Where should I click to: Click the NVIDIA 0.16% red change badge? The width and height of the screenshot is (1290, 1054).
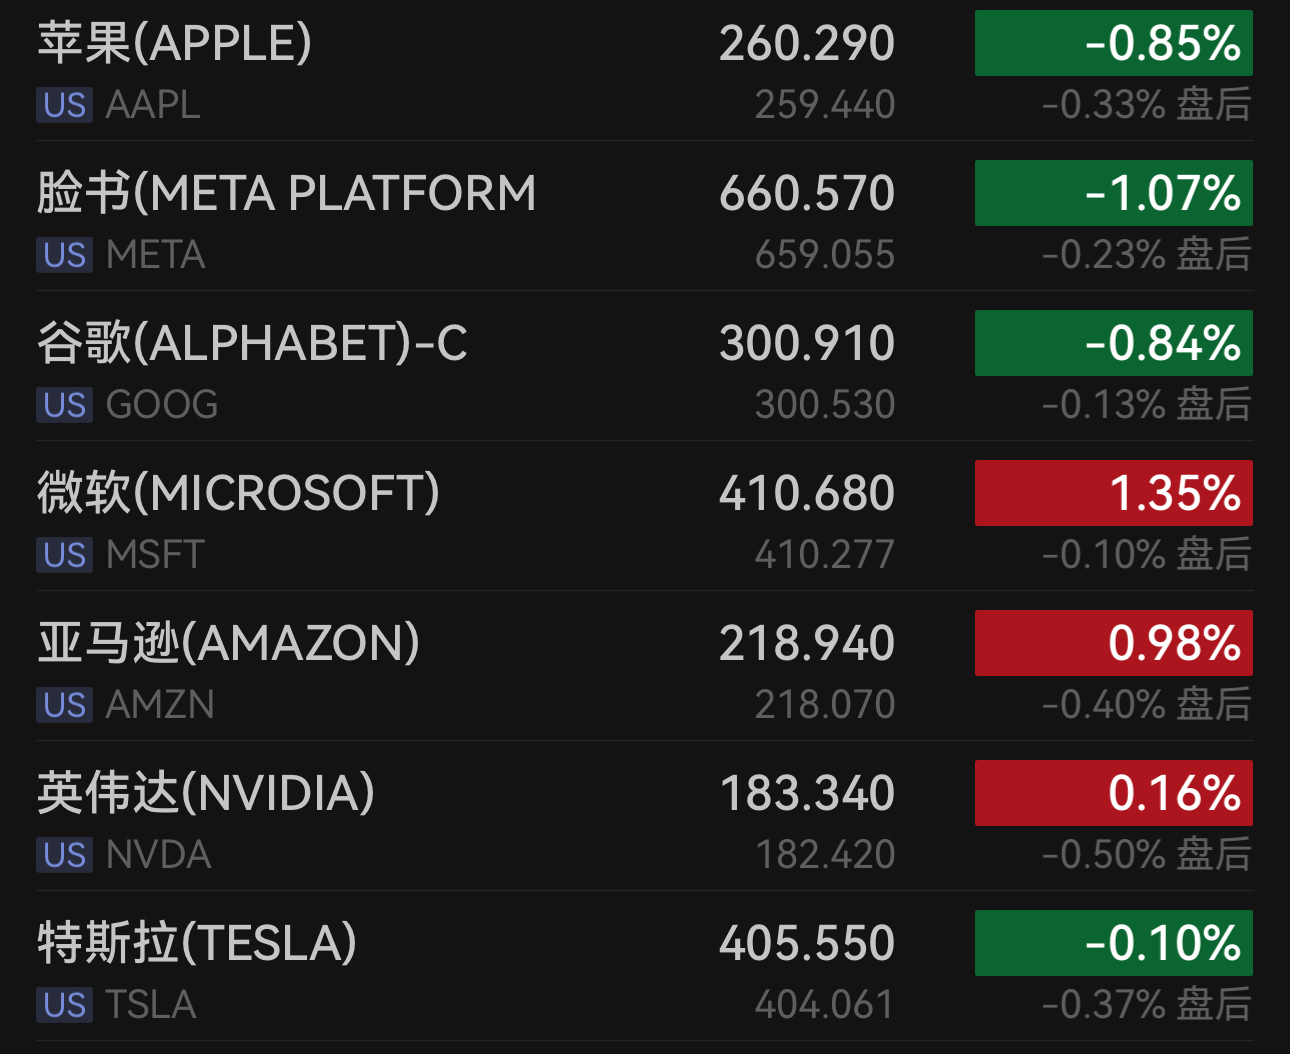tap(1113, 793)
